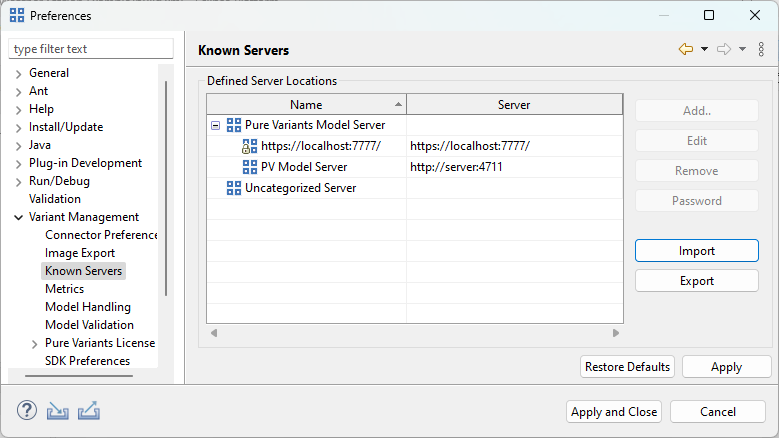Open the three-dot view menu icon
This screenshot has height=438, width=779.
point(761,49)
